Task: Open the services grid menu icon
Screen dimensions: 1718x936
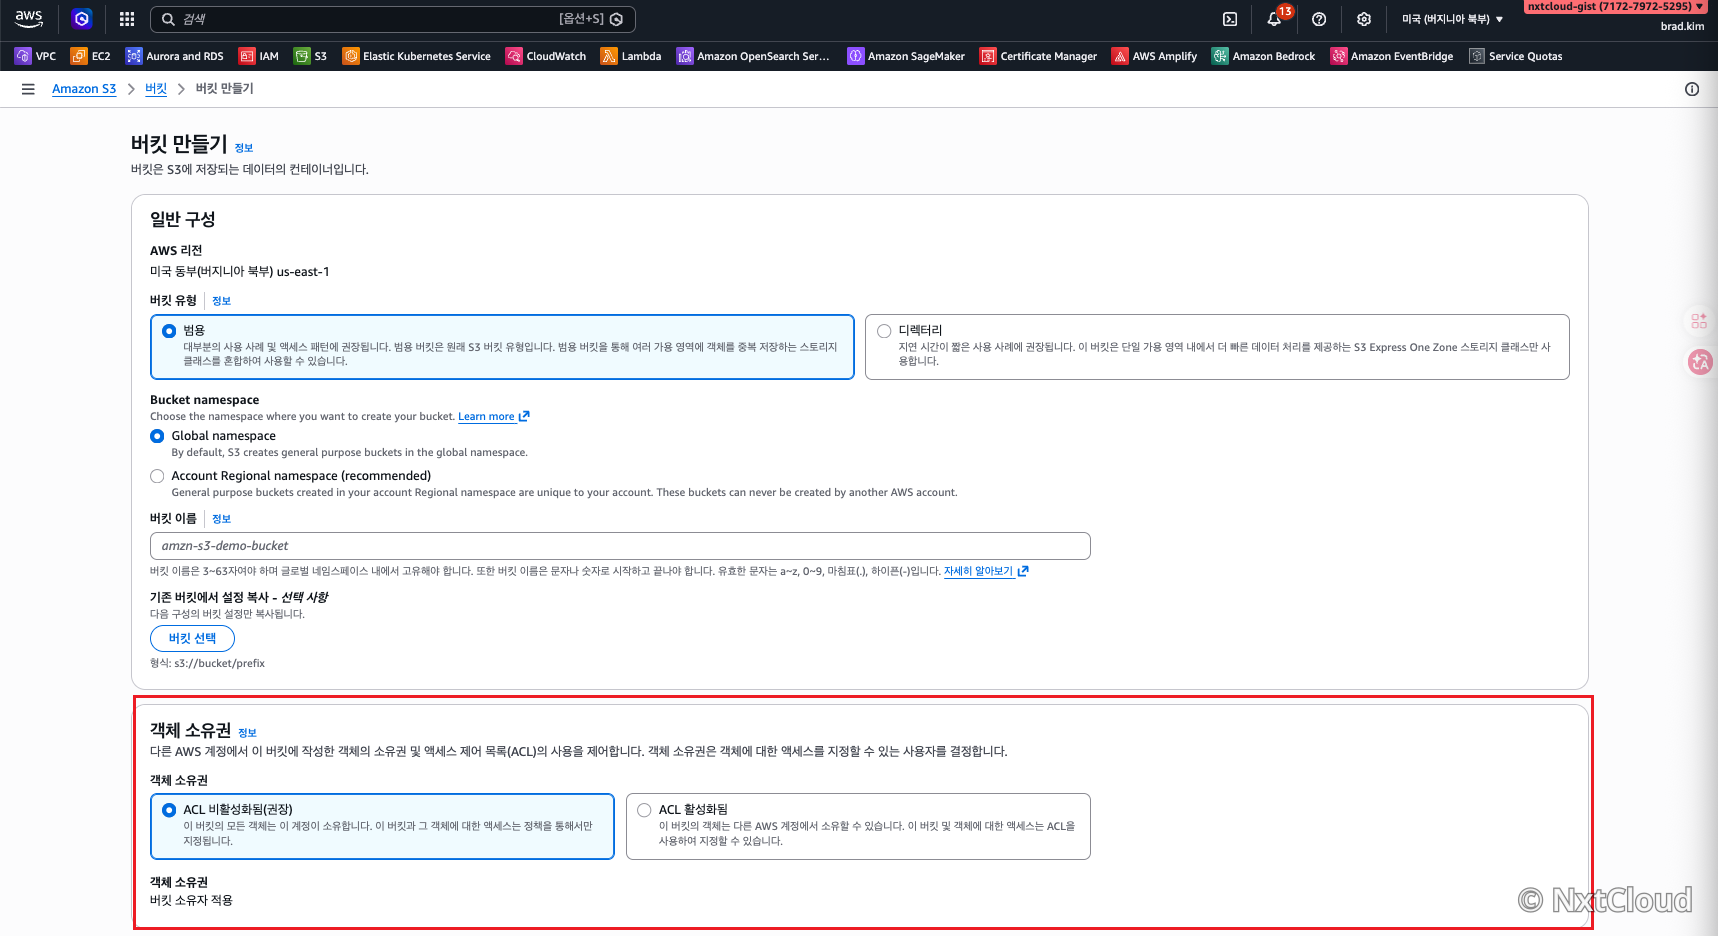Action: pyautogui.click(x=127, y=19)
